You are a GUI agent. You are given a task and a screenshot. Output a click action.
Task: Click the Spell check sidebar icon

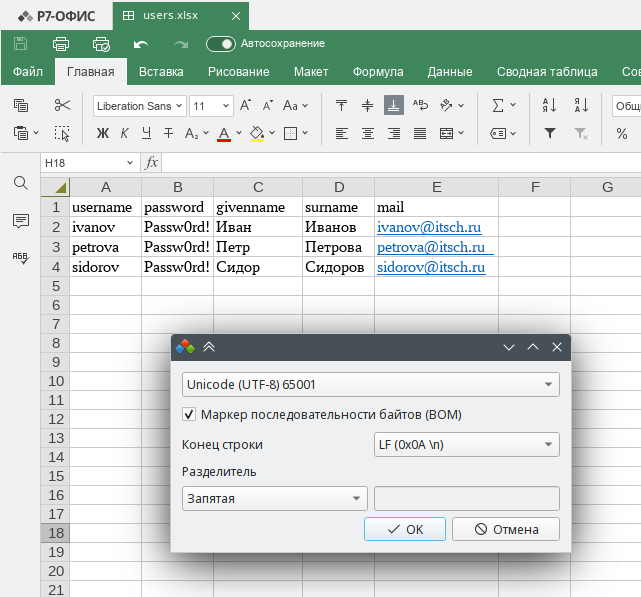tap(20, 258)
